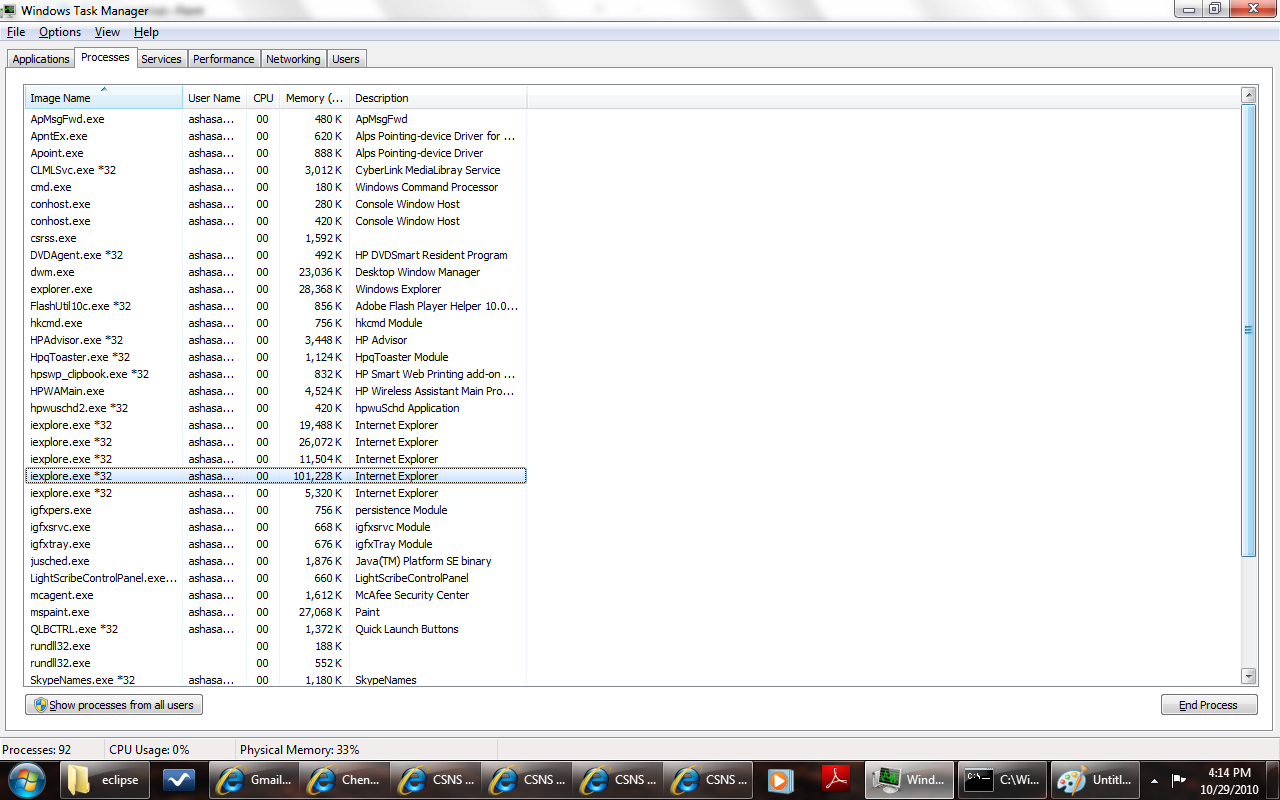The height and width of the screenshot is (800, 1280).
Task: Show hidden system tray icons
Action: click(x=1155, y=780)
